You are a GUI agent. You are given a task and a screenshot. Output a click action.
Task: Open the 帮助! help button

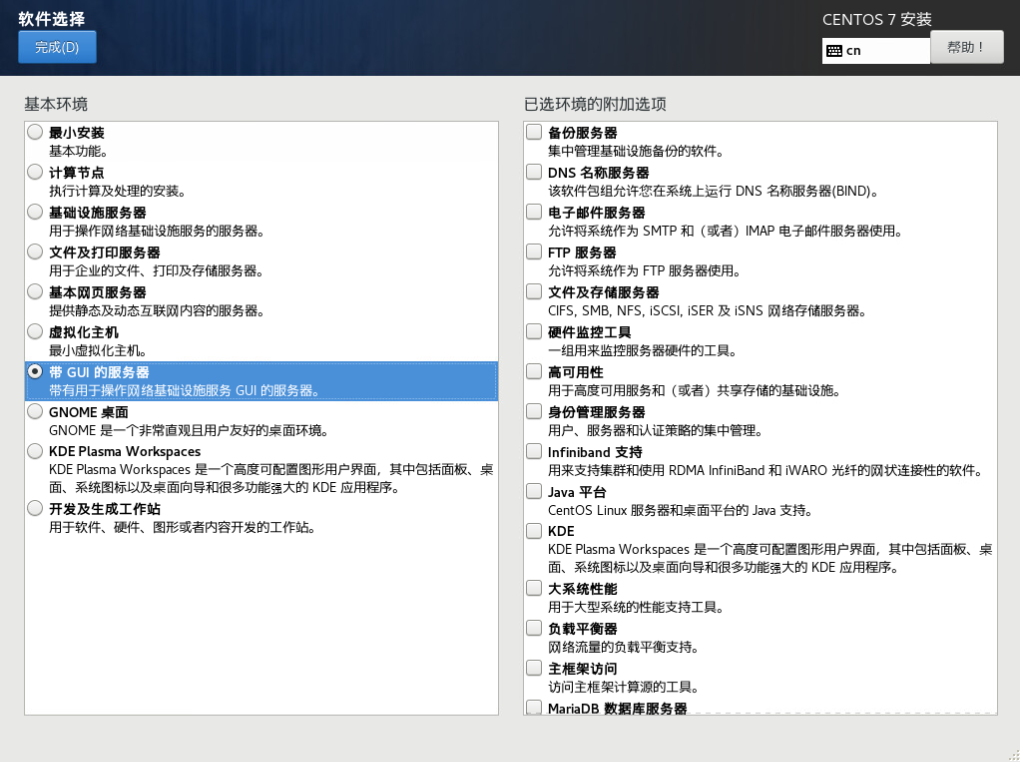click(966, 47)
